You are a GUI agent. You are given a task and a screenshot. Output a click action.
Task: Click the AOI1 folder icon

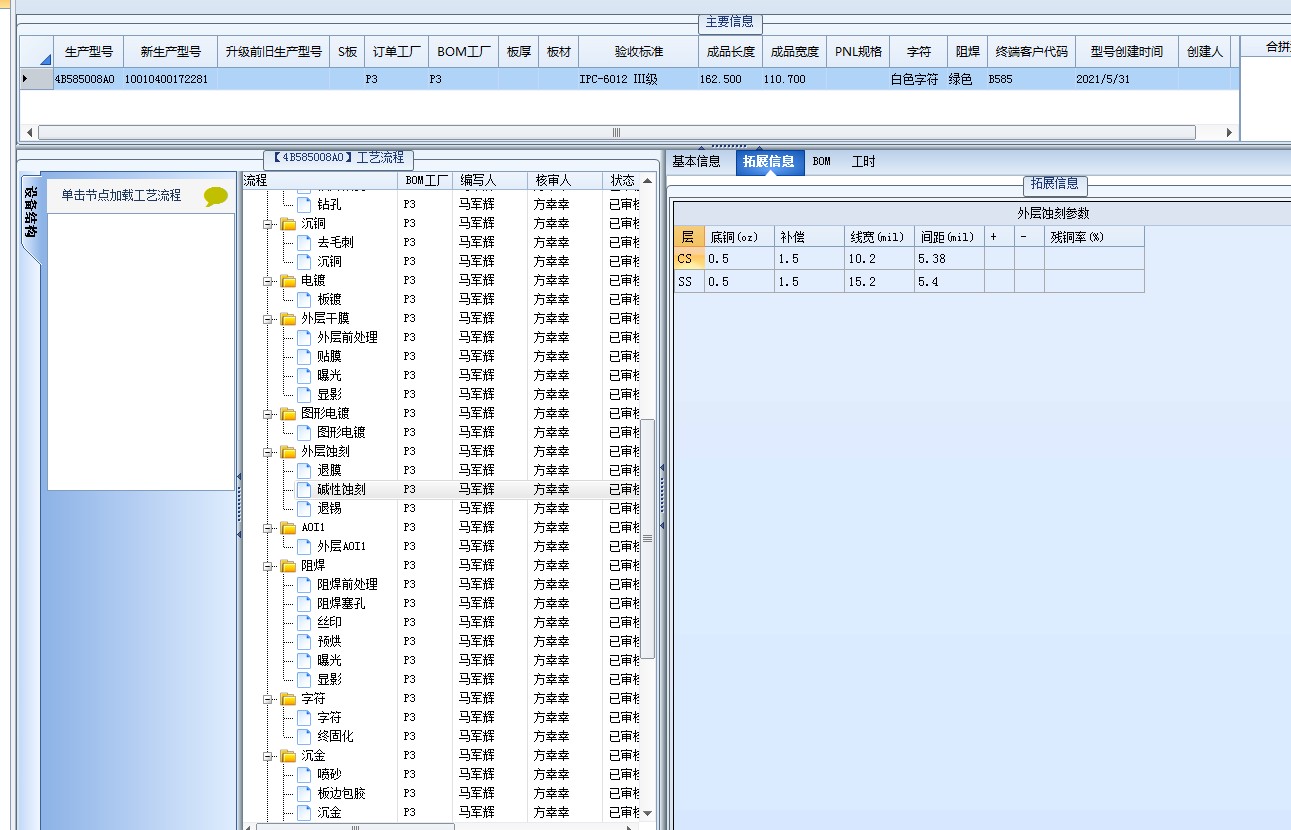tap(288, 527)
